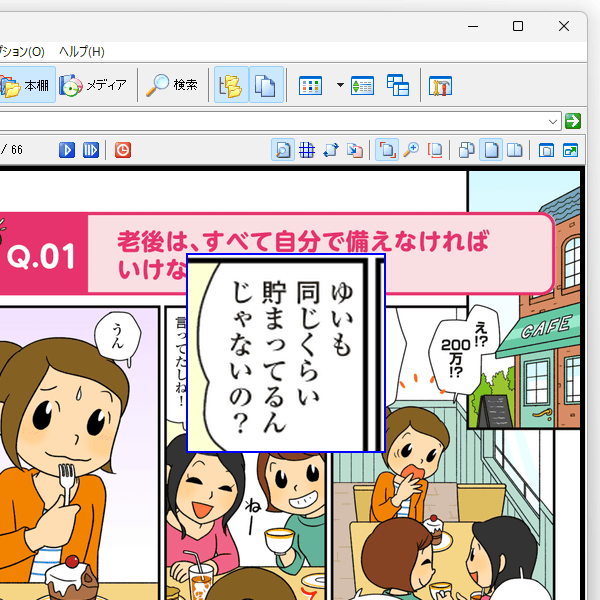Image resolution: width=600 pixels, height=600 pixels.
Task: Select single page view icon
Action: point(491,150)
